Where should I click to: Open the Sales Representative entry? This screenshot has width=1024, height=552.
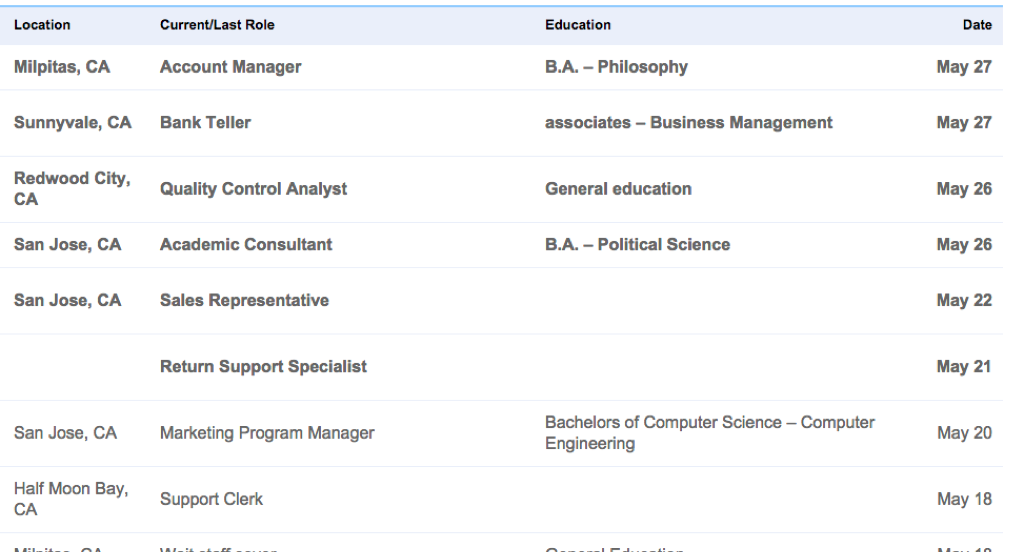(244, 301)
